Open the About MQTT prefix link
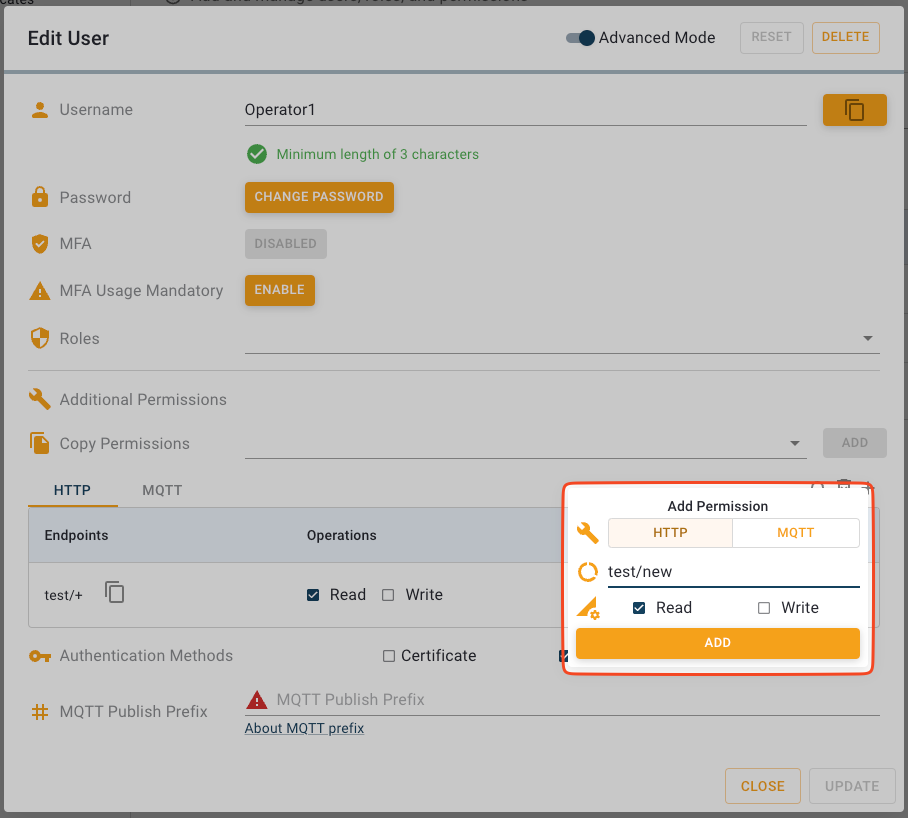 pyautogui.click(x=303, y=728)
